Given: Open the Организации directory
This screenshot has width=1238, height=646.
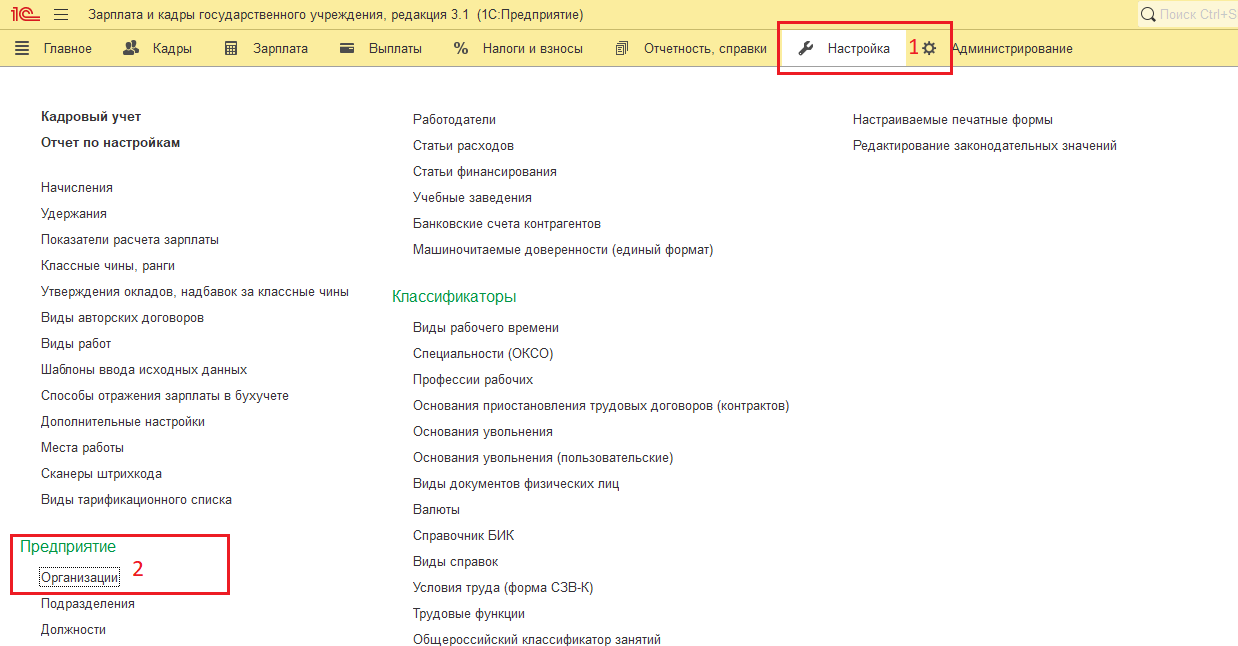Looking at the screenshot, I should coord(80,578).
